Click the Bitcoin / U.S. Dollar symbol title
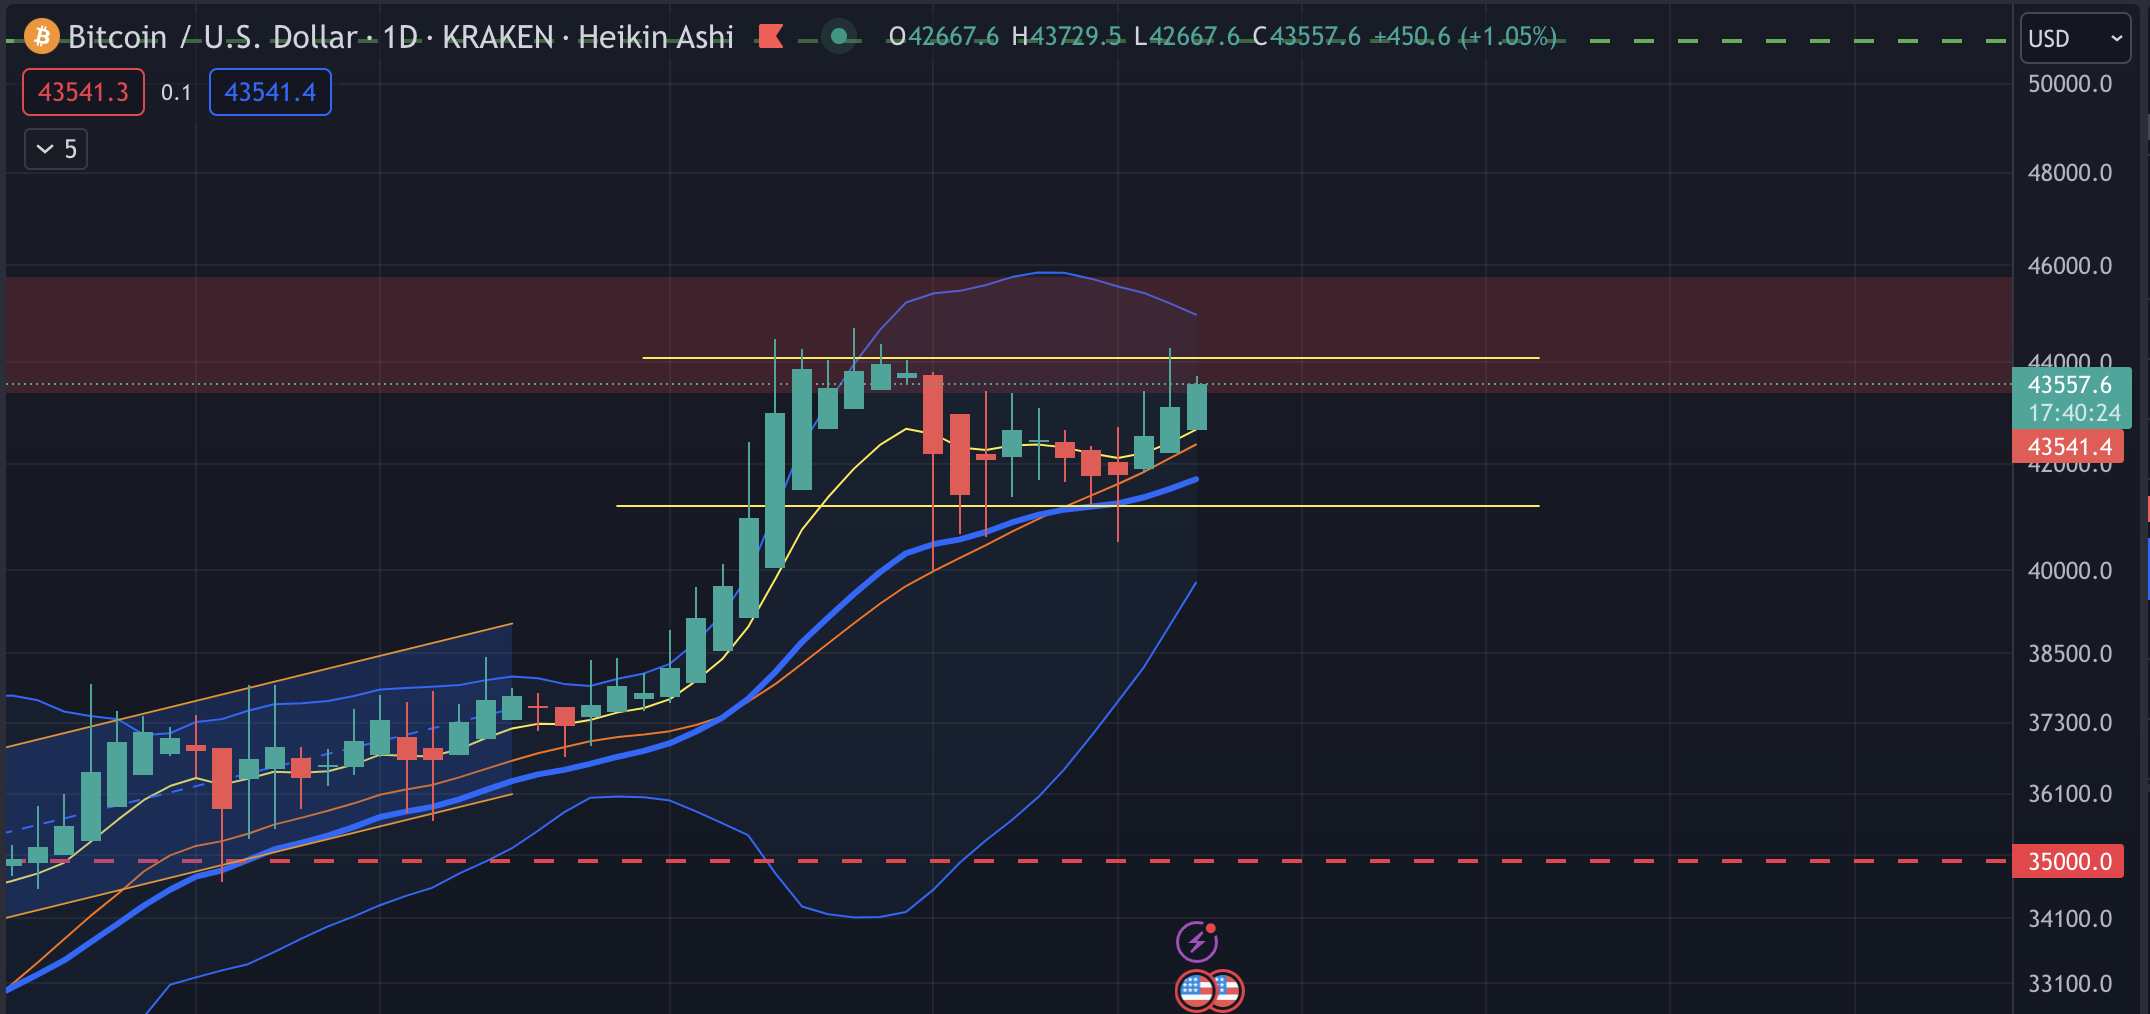 212,37
